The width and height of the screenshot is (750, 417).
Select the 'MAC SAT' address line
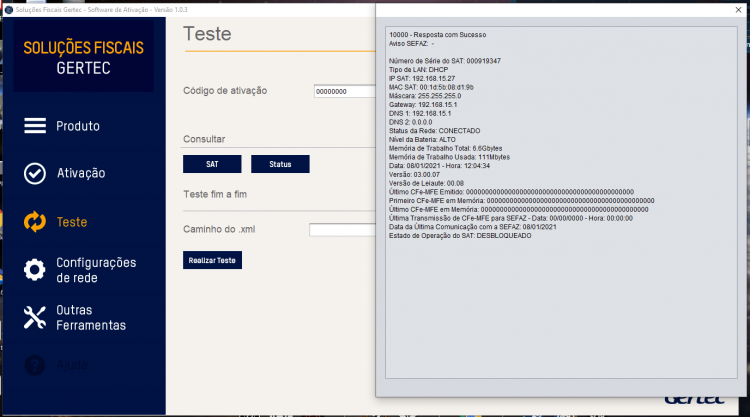(x=431, y=88)
